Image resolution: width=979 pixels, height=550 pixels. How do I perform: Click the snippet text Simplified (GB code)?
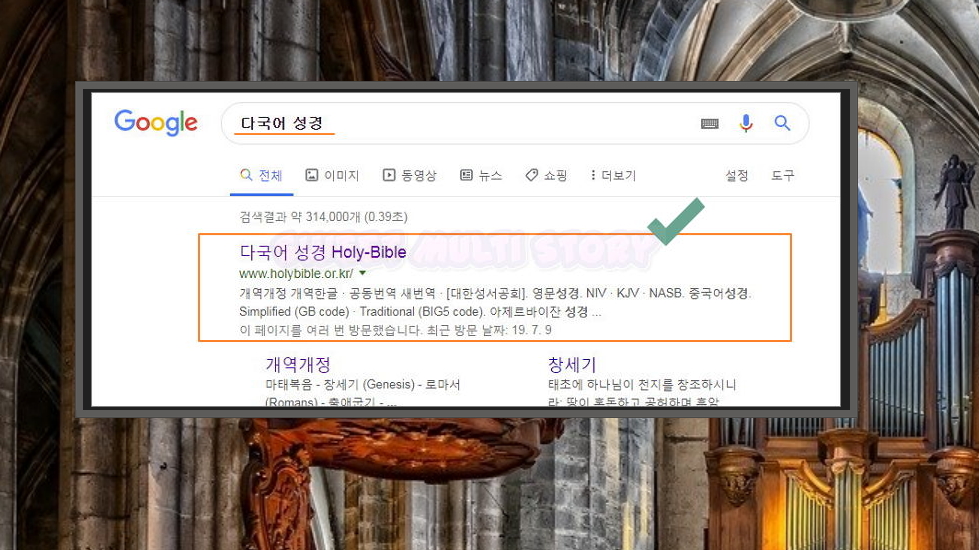point(294,312)
